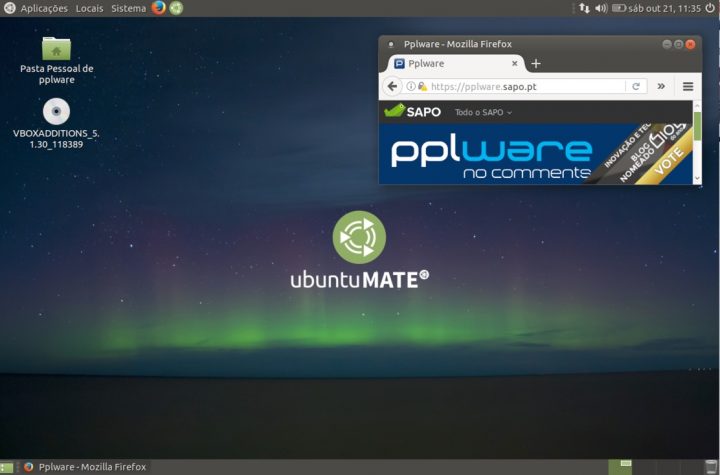The image size is (720, 475).
Task: Toggle show desktop in bottom panel
Action: 8,467
